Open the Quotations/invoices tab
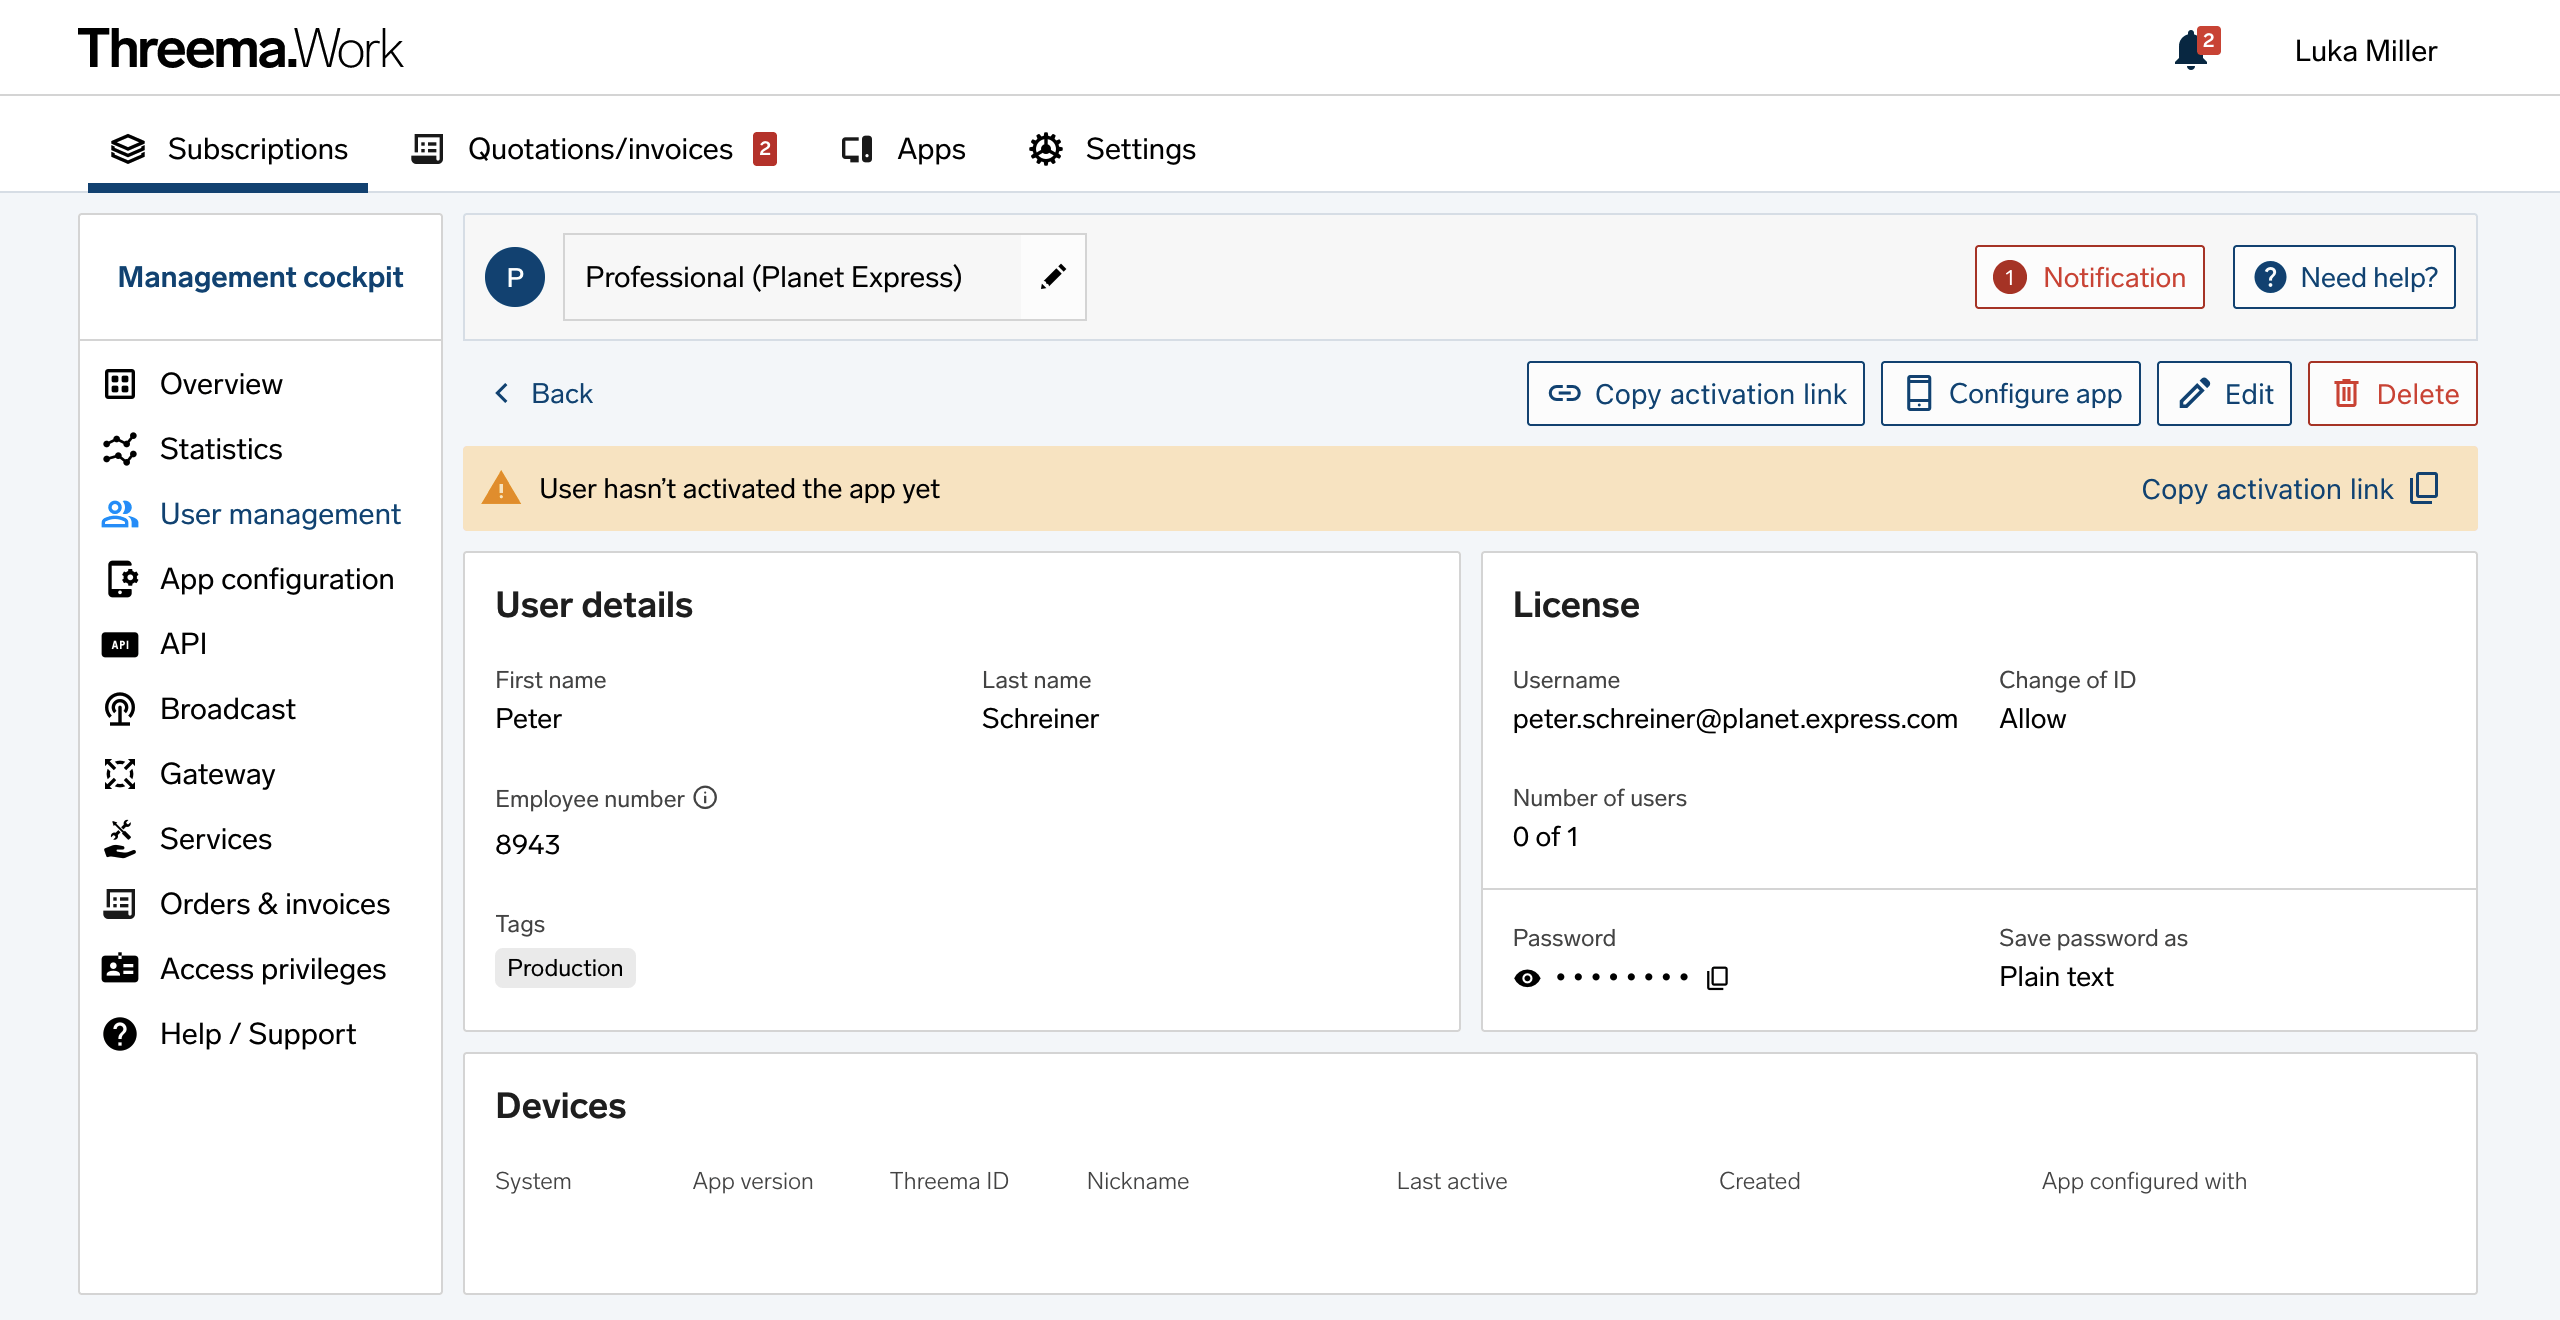Image resolution: width=2560 pixels, height=1320 pixels. coord(595,148)
